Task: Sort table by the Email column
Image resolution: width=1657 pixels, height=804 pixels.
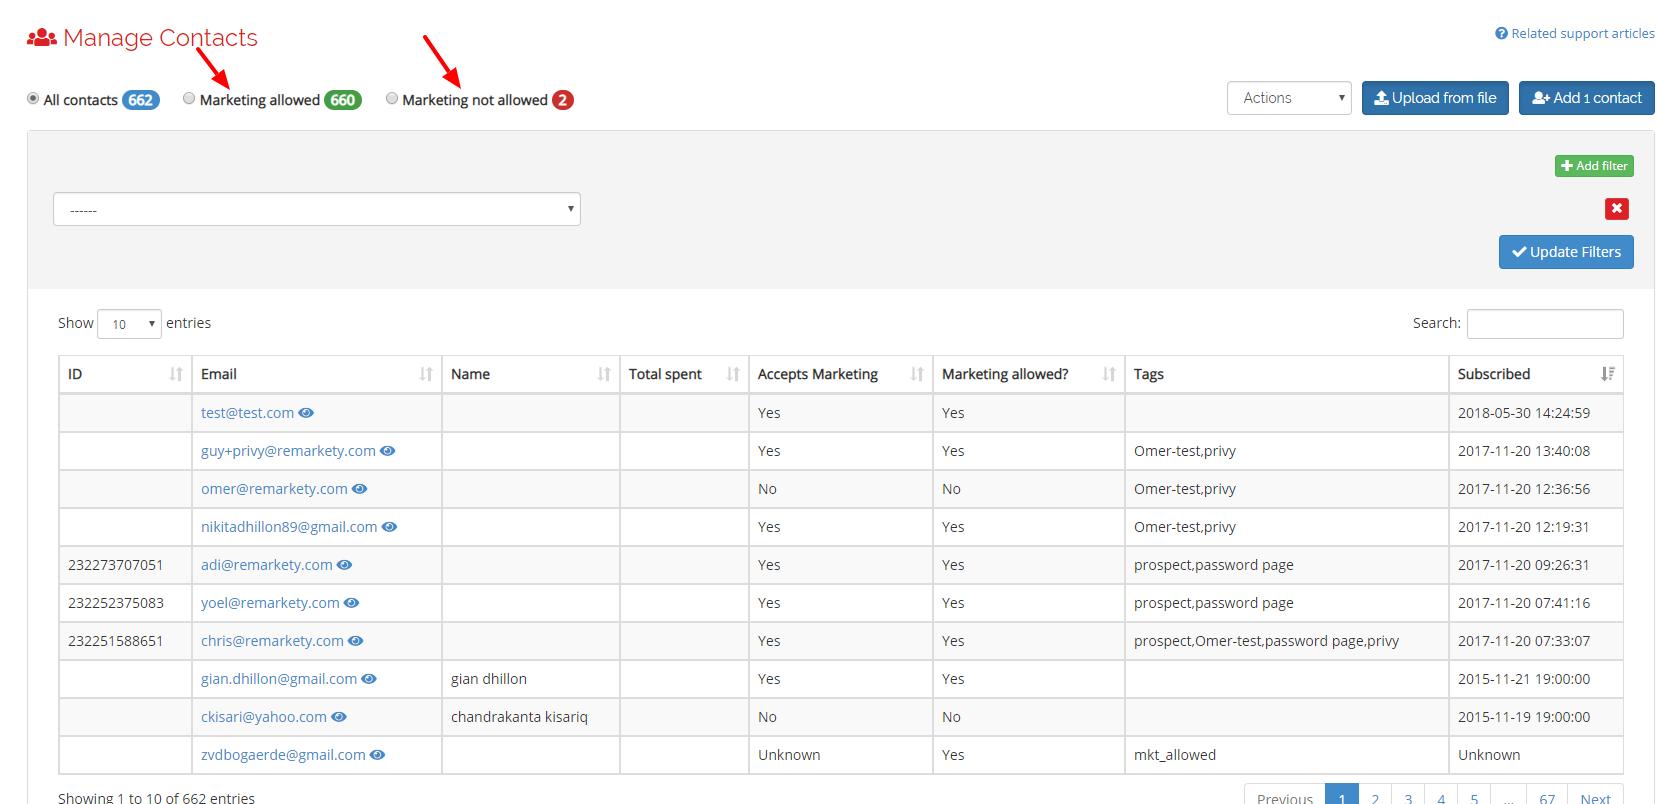Action: (x=317, y=374)
